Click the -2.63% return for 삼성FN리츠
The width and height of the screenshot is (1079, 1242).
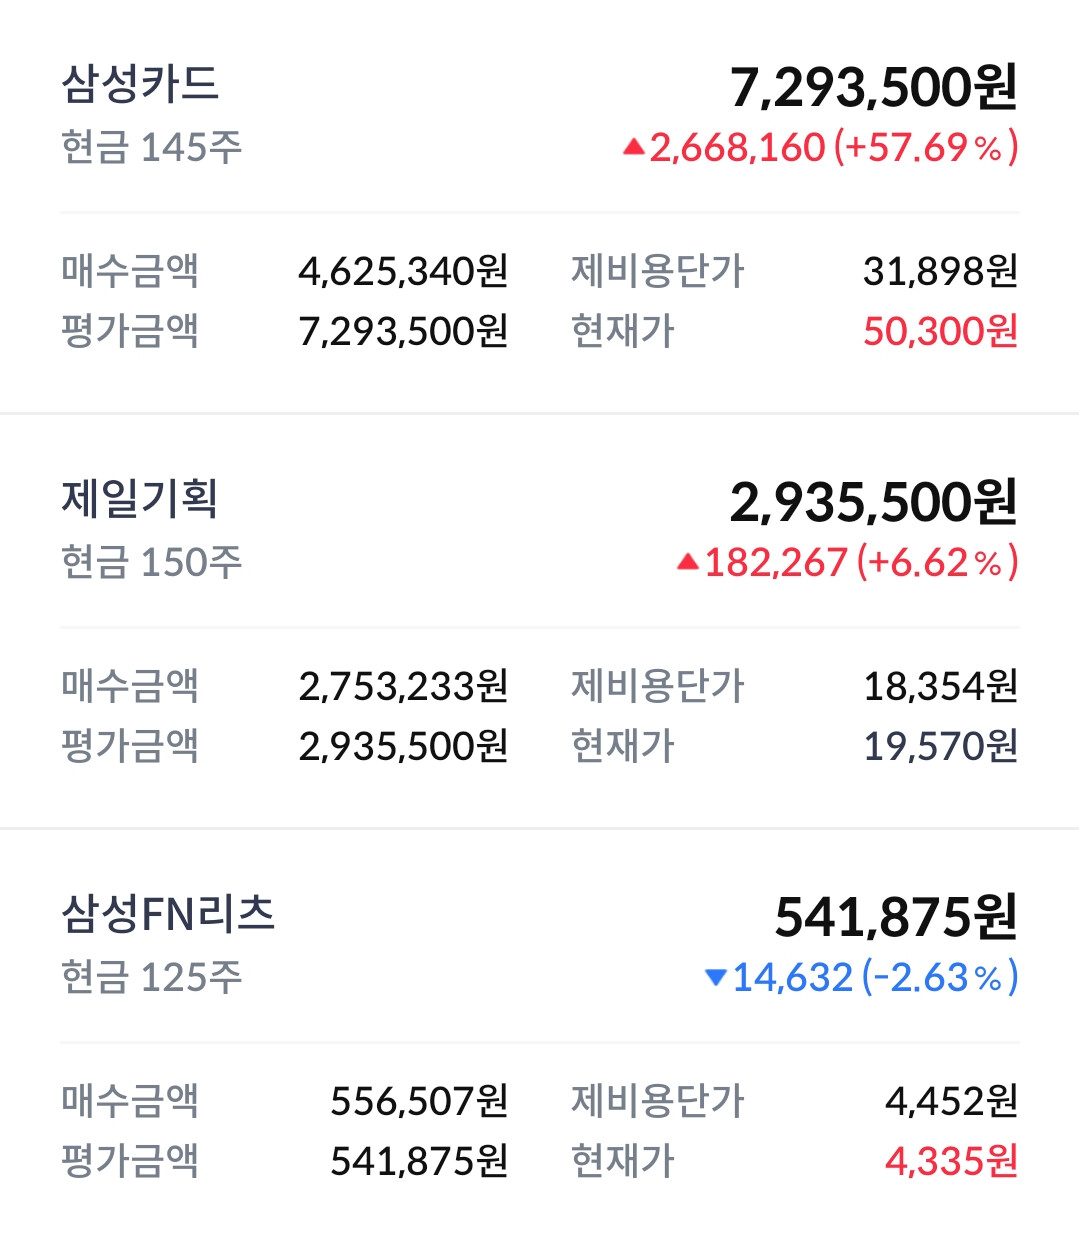pyautogui.click(x=939, y=978)
